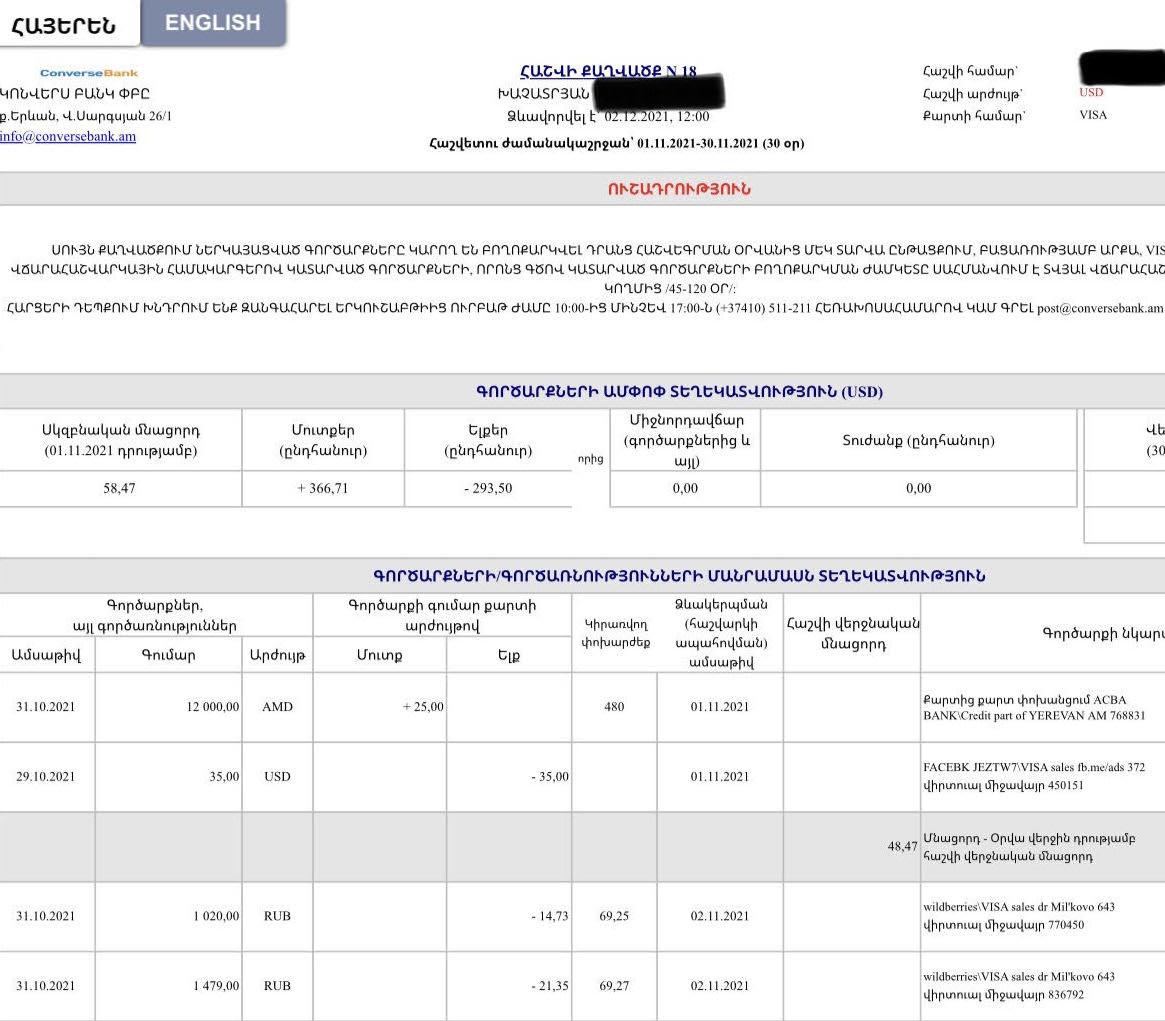Screen dimensions: 1165x1021
Task: Click the 02.11.2021 cell in the 1 020,00 row
Action: 720,916
